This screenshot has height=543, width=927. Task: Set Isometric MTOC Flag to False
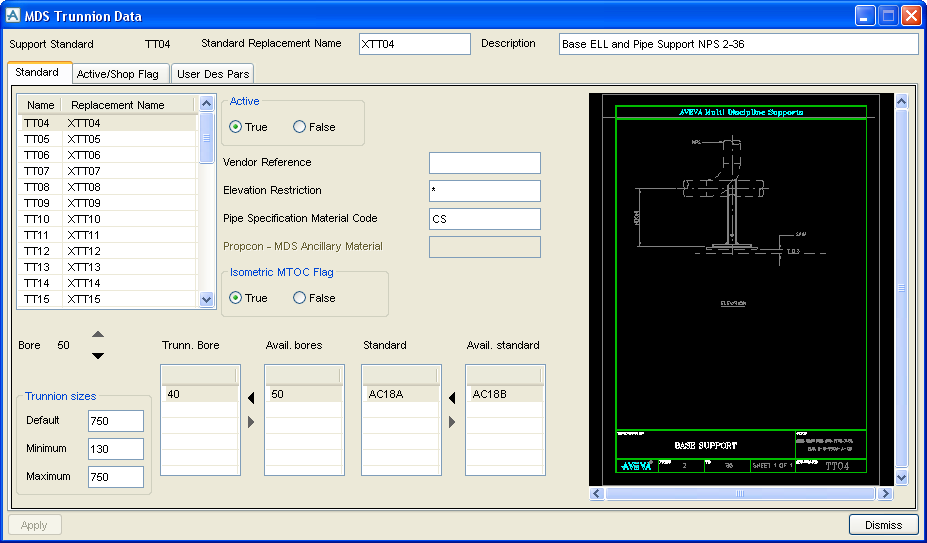(315, 298)
